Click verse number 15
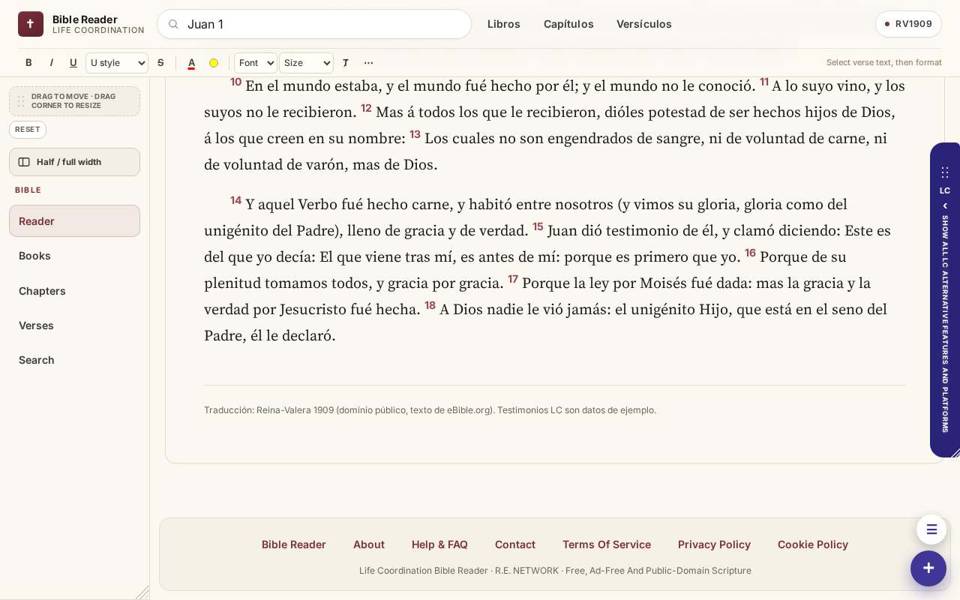This screenshot has width=960, height=600. (538, 227)
